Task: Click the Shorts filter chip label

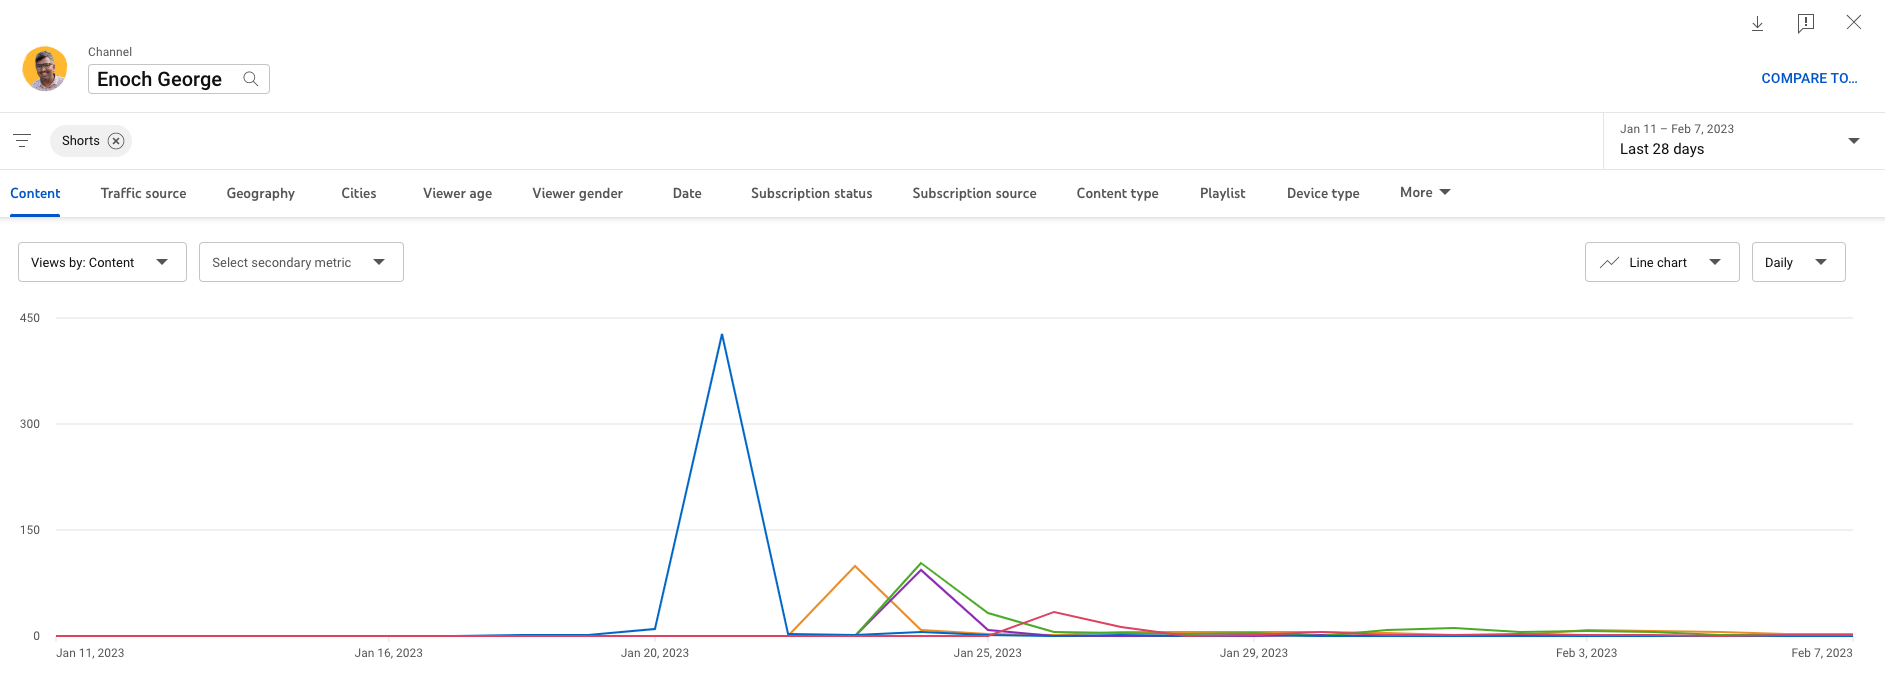Action: [81, 141]
